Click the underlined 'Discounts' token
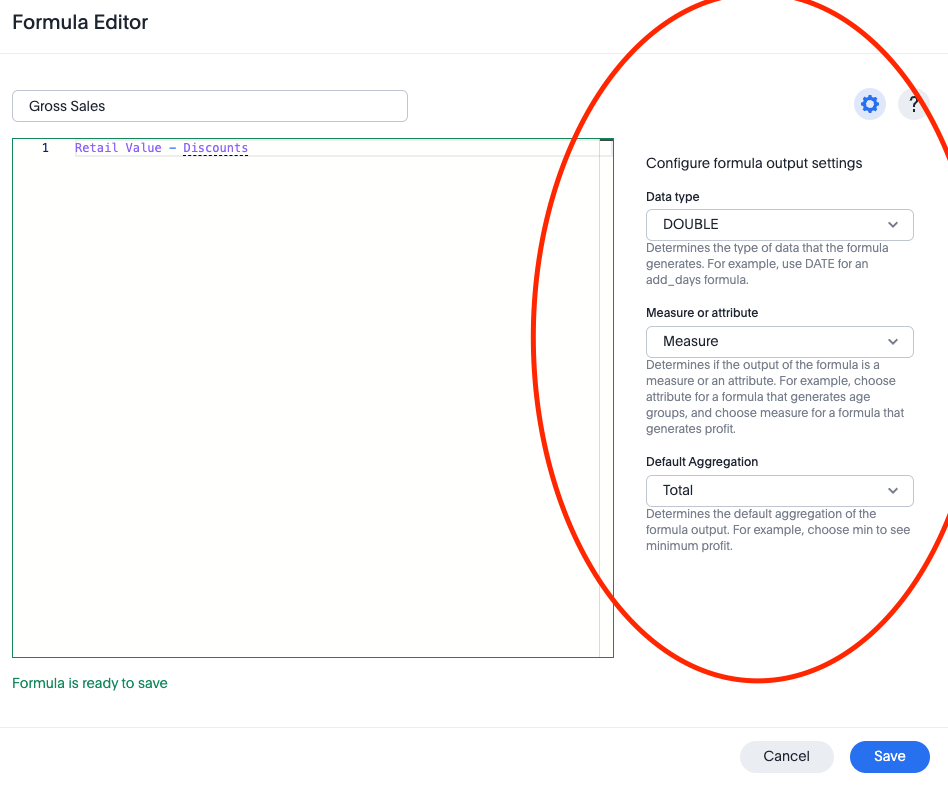This screenshot has height=785, width=948. pos(215,148)
